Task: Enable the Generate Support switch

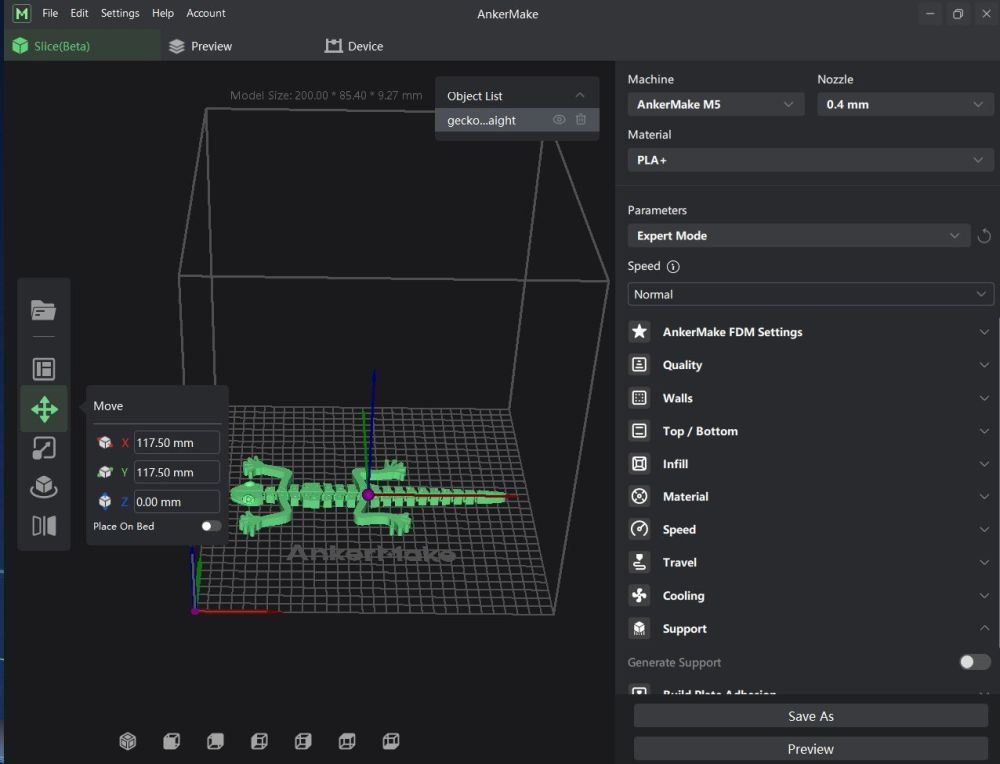Action: (x=974, y=662)
